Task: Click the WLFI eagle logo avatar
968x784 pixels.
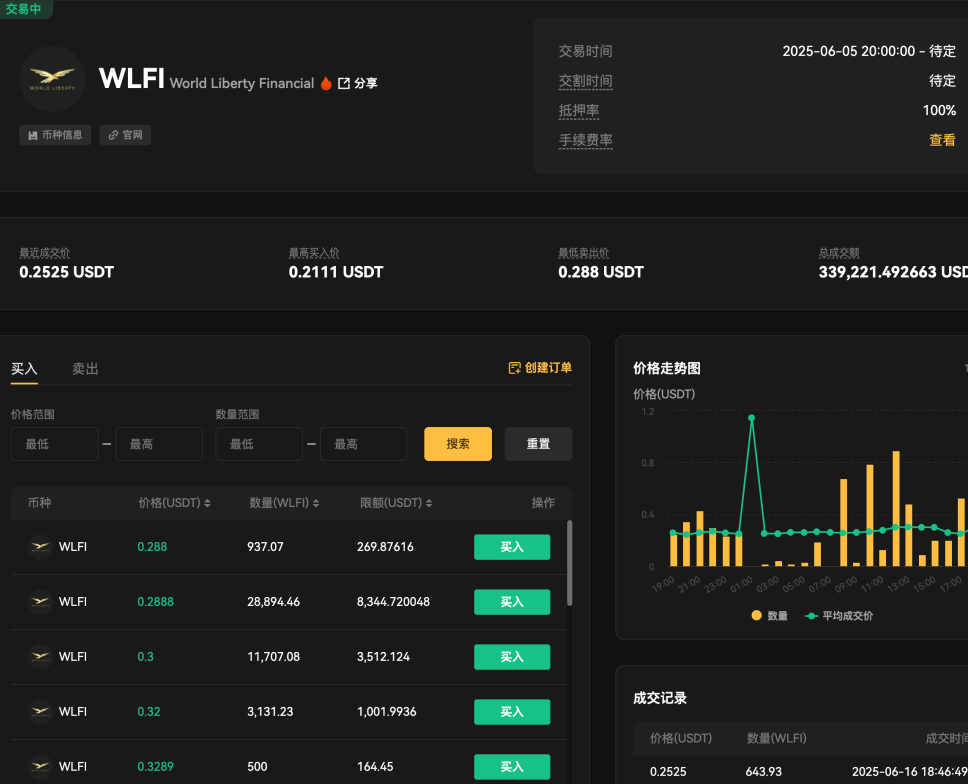Action: tap(52, 79)
